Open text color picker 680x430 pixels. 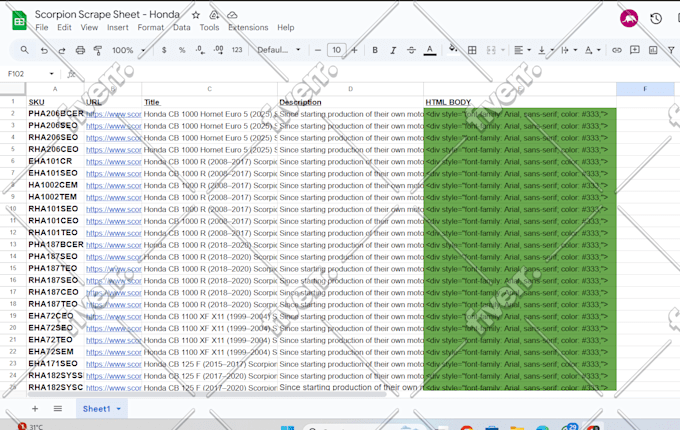click(x=430, y=50)
